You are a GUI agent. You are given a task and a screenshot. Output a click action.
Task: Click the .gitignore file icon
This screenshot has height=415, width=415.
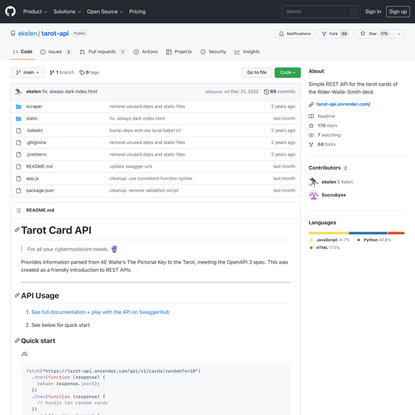point(19,143)
